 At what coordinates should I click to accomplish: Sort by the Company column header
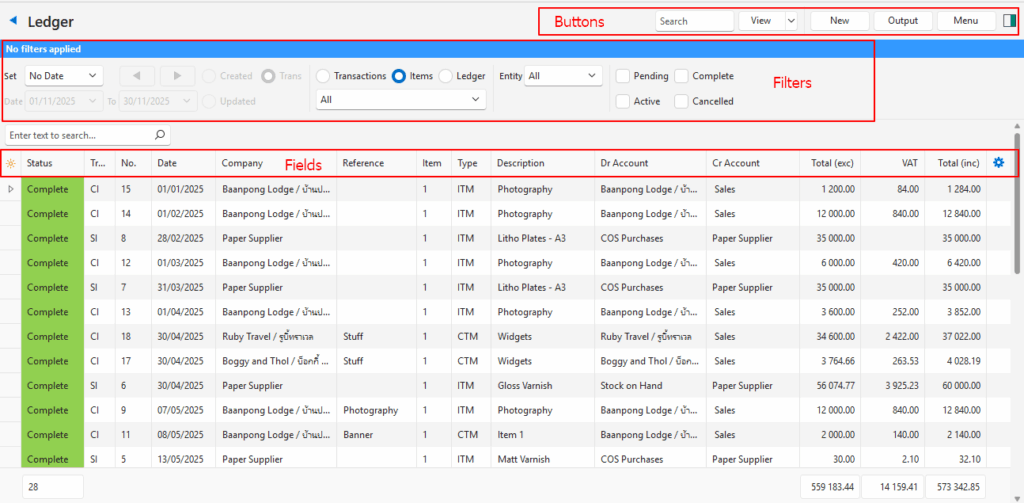coord(243,164)
